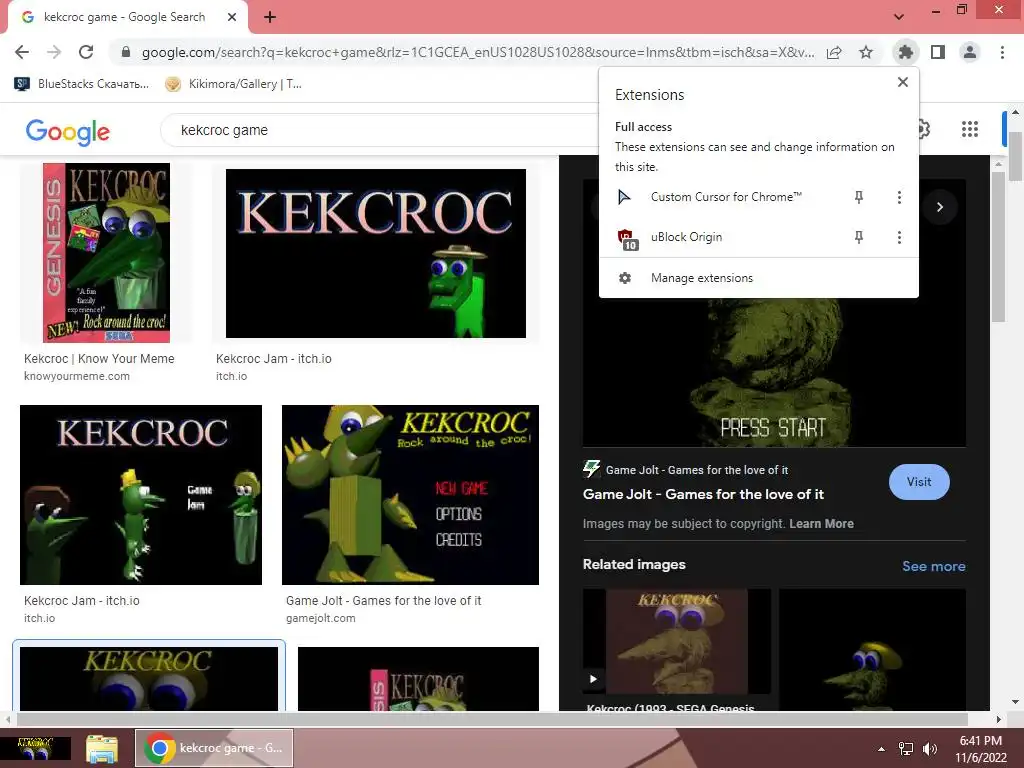
Task: Open a new tab with plus button
Action: click(270, 17)
